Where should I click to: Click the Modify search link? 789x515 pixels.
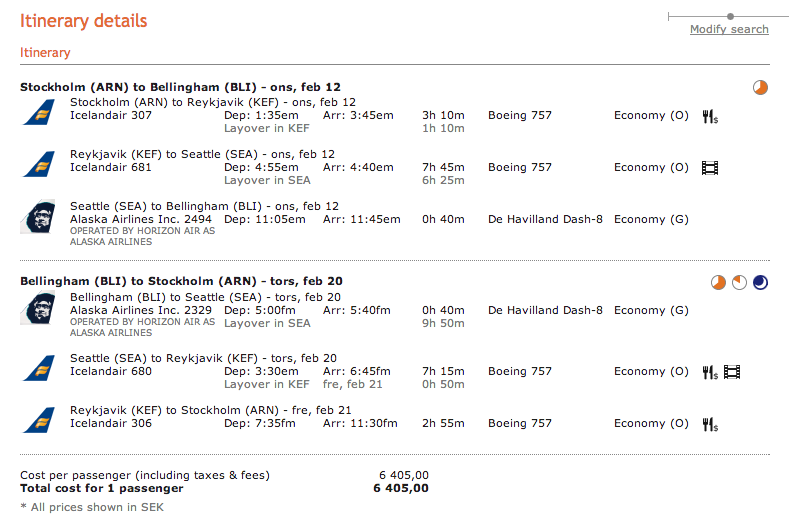pyautogui.click(x=729, y=29)
